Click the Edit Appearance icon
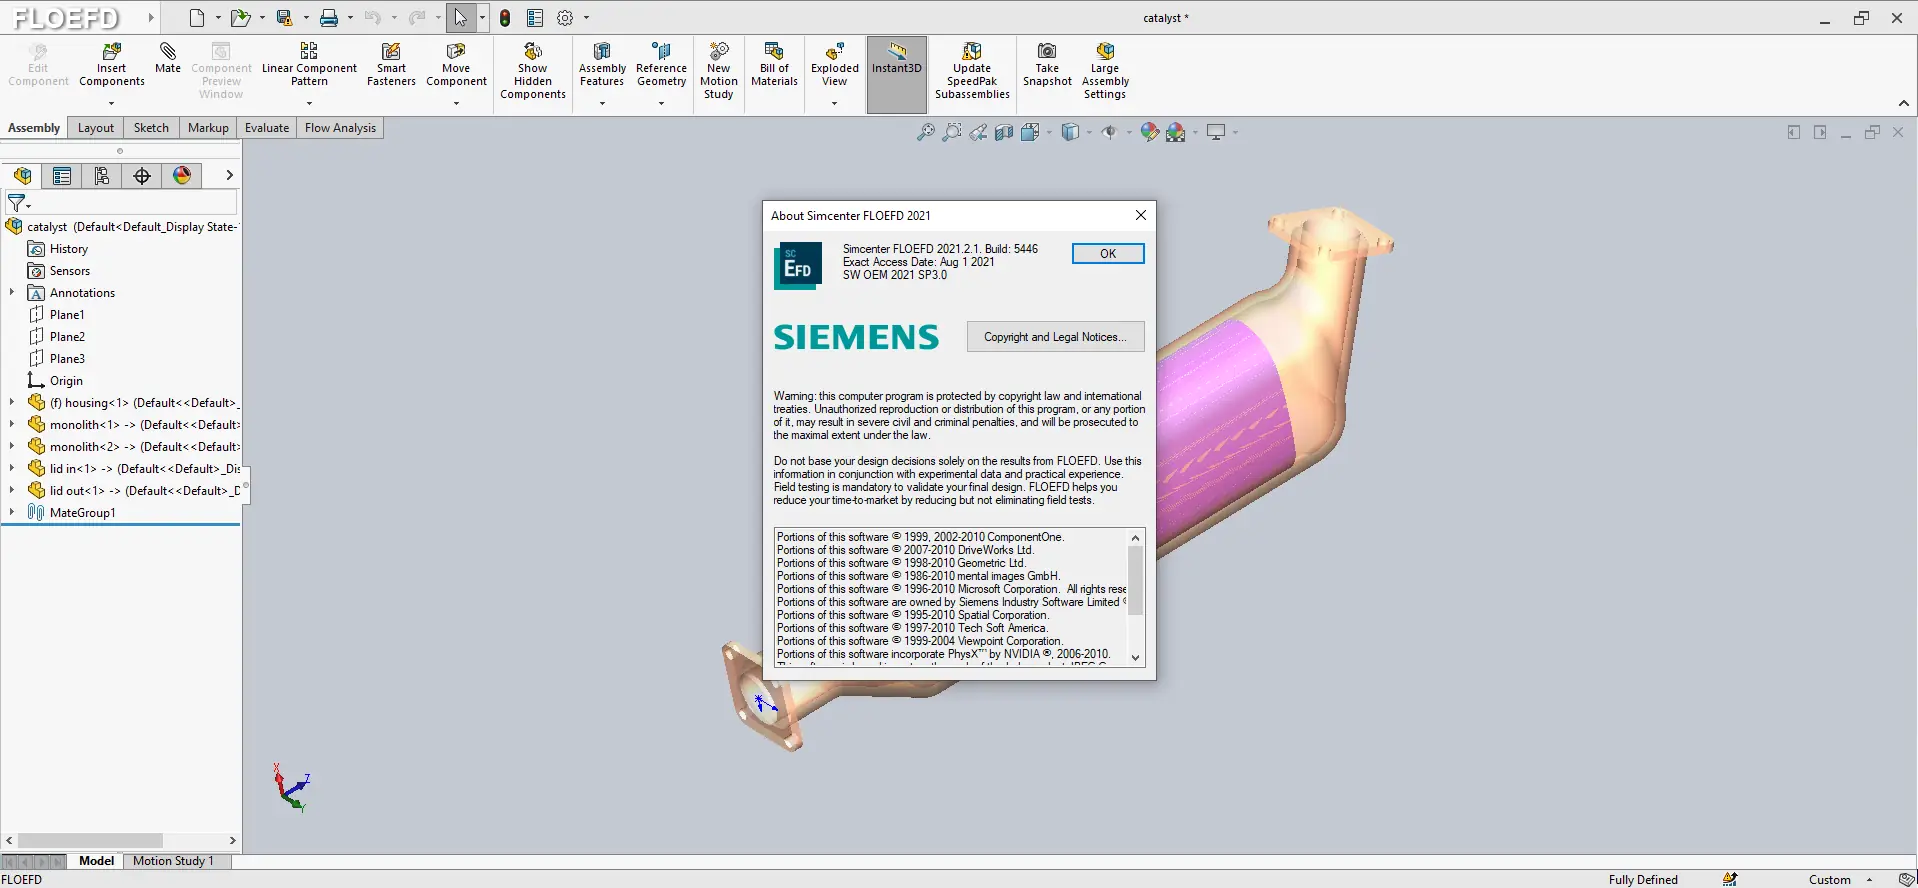Screen dimensions: 1918x888 pyautogui.click(x=1150, y=132)
